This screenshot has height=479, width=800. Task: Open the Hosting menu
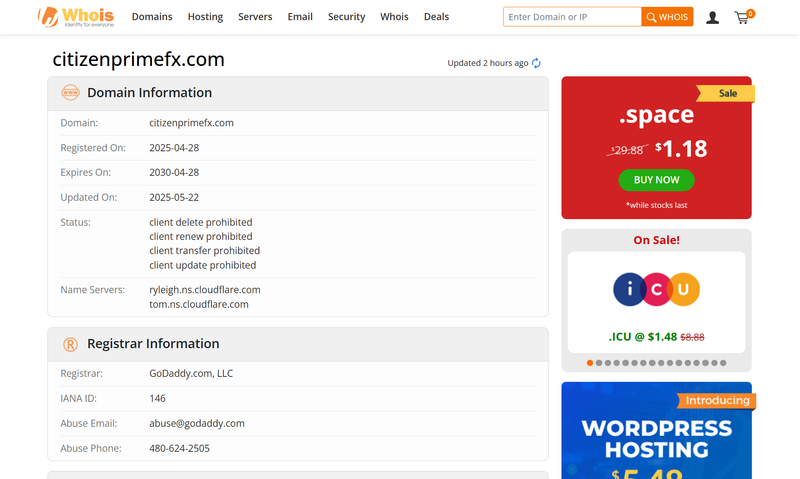pos(205,17)
